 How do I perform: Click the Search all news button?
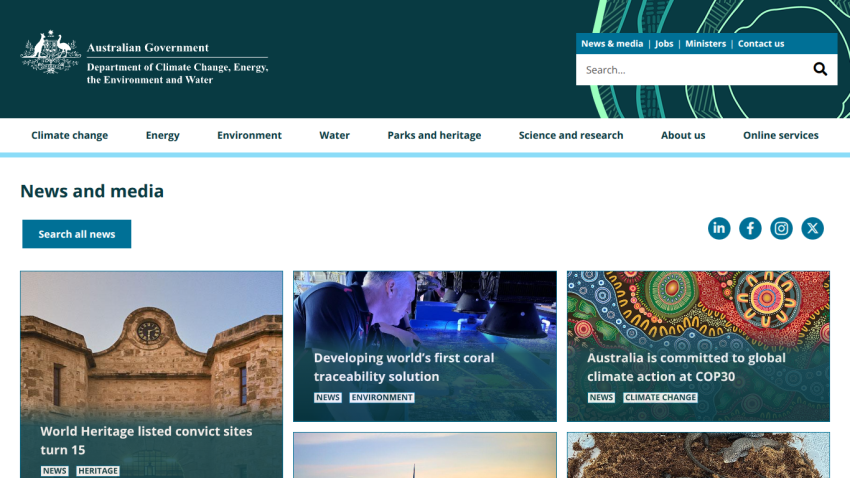(76, 234)
